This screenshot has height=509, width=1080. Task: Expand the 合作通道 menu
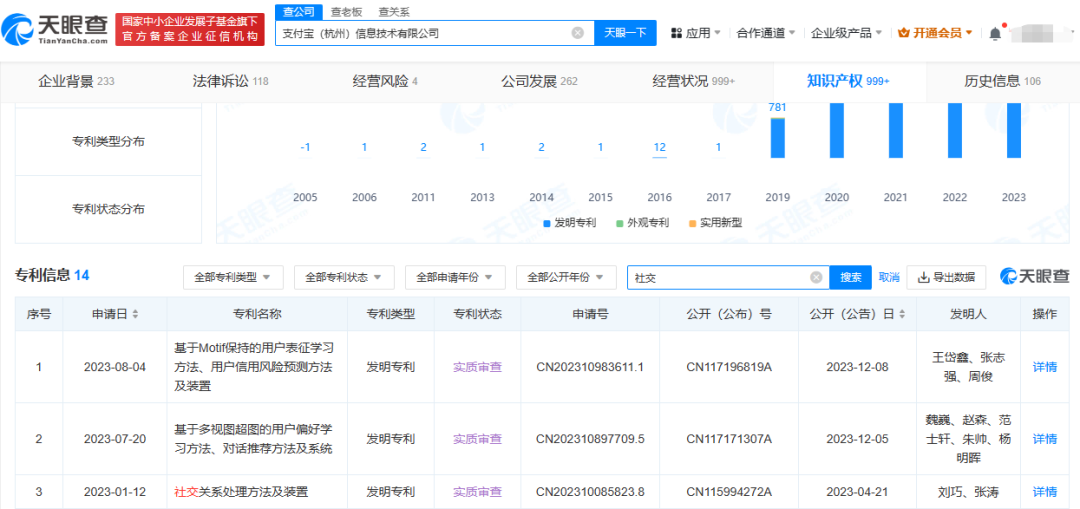tap(766, 32)
